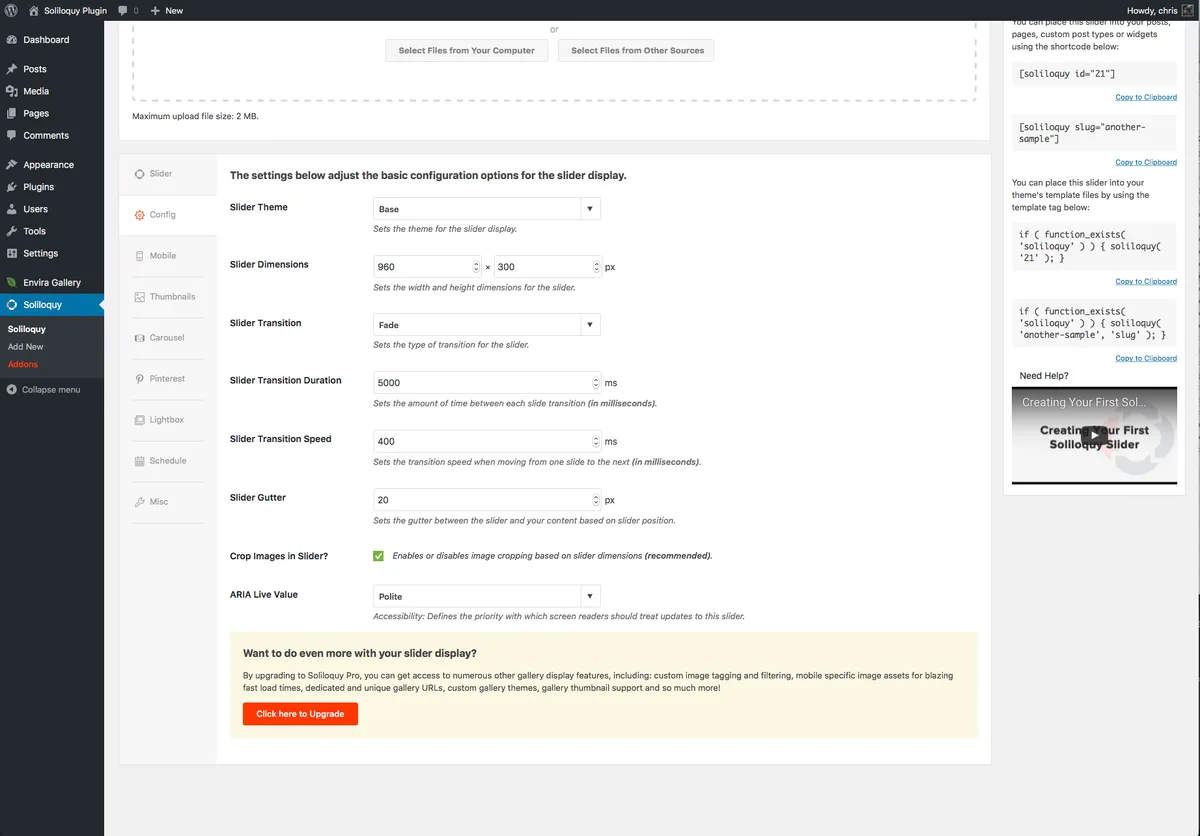Open the Soliloquy submenu item
Image resolution: width=1200 pixels, height=836 pixels.
(x=27, y=329)
